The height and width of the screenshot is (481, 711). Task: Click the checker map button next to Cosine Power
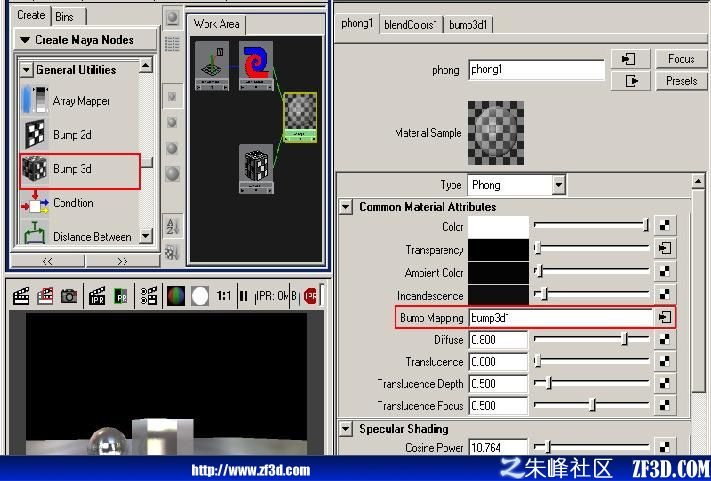[665, 446]
